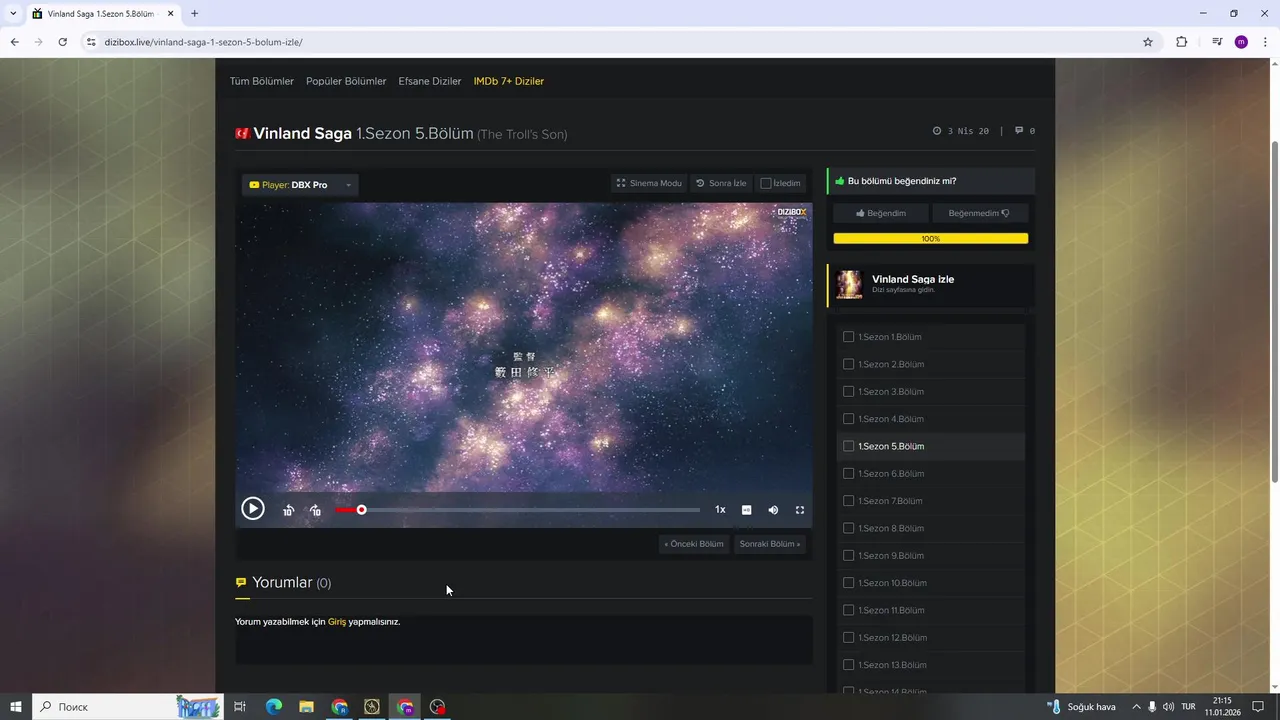Show hidden system tray icons
The width and height of the screenshot is (1280, 720).
coord(1135,707)
